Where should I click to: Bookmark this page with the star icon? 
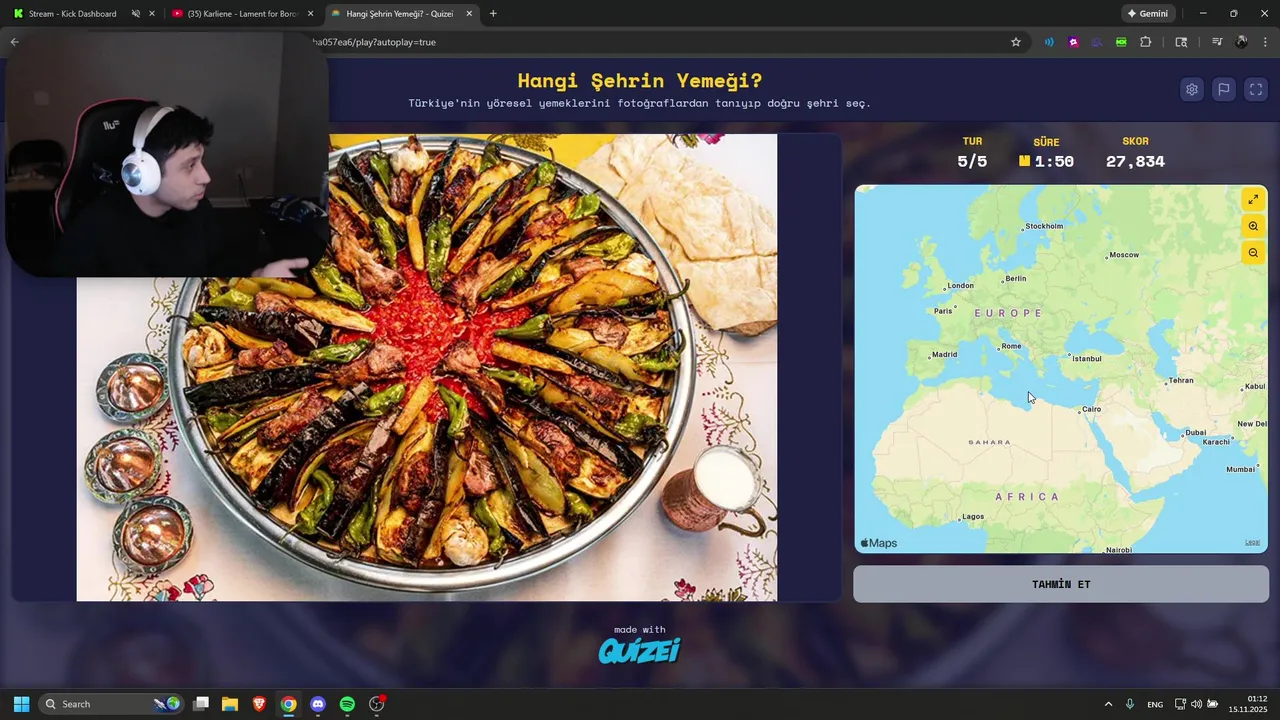pyautogui.click(x=1016, y=42)
